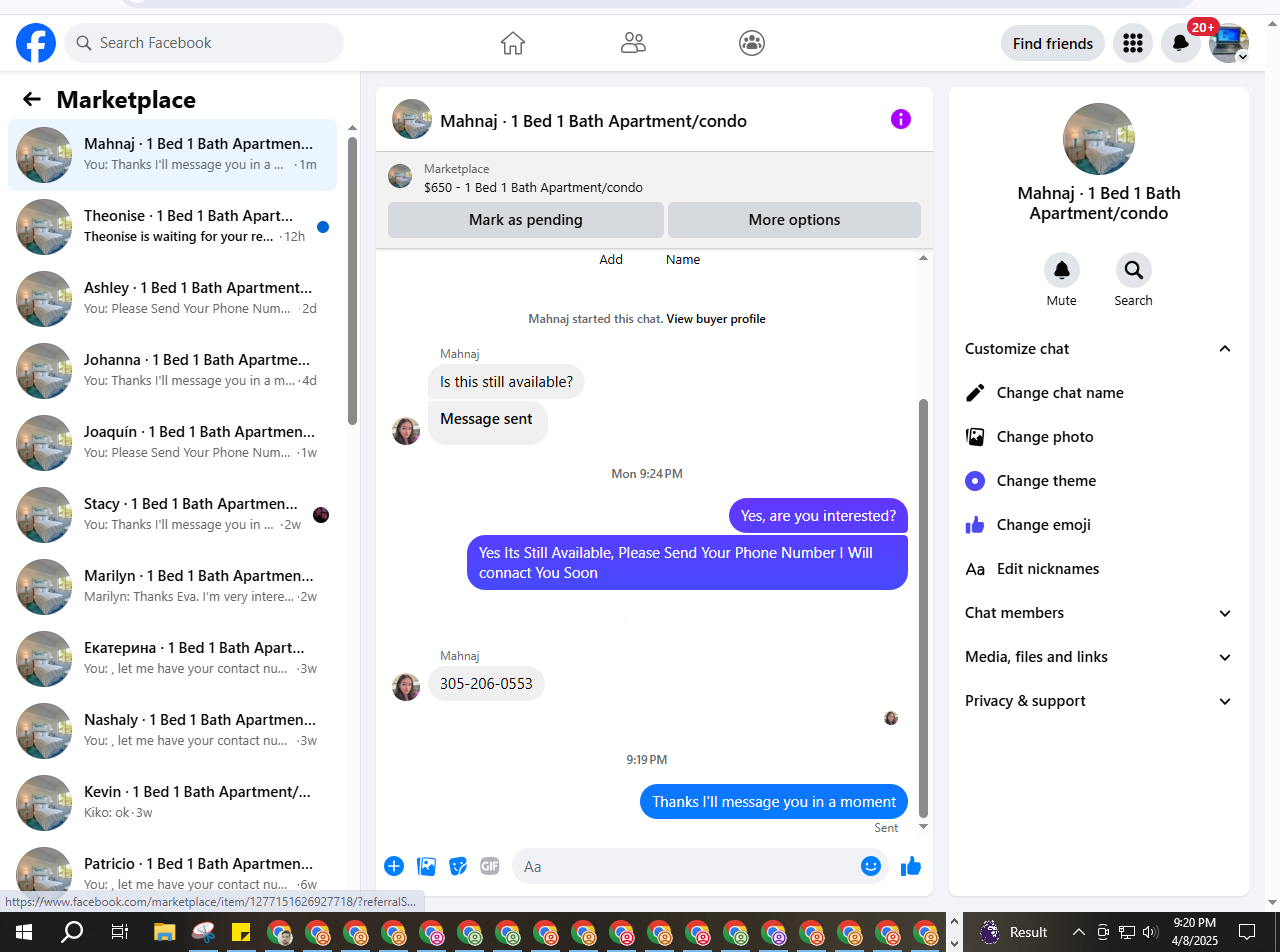Open Theonise conversation in list
The width and height of the screenshot is (1280, 952).
pos(172,227)
